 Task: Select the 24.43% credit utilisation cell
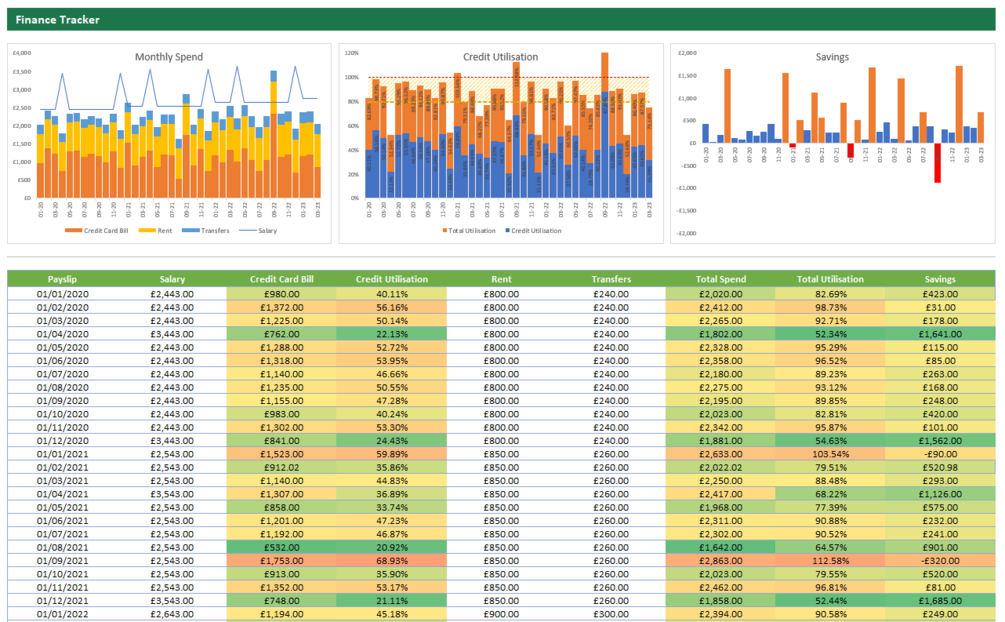392,441
